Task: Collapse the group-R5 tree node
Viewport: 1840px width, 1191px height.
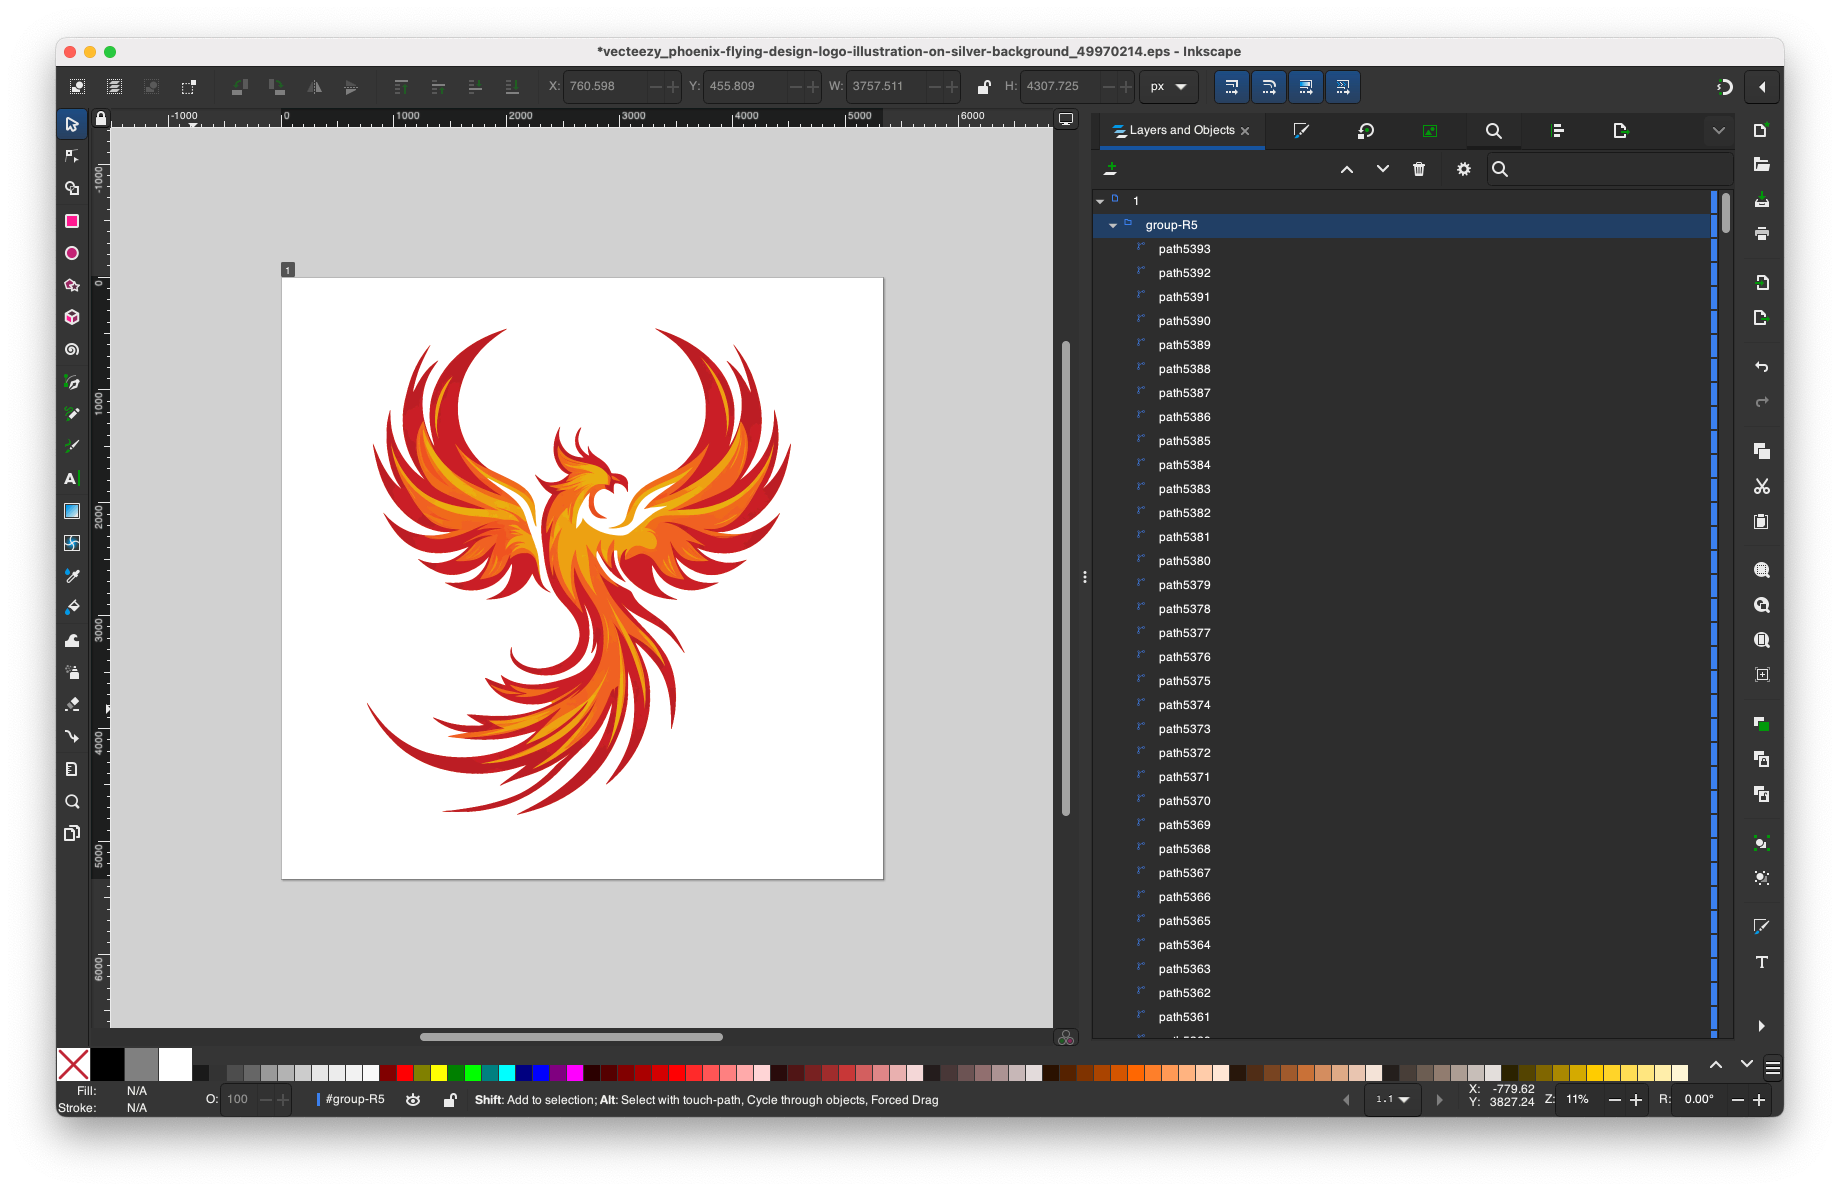Action: tap(1113, 225)
